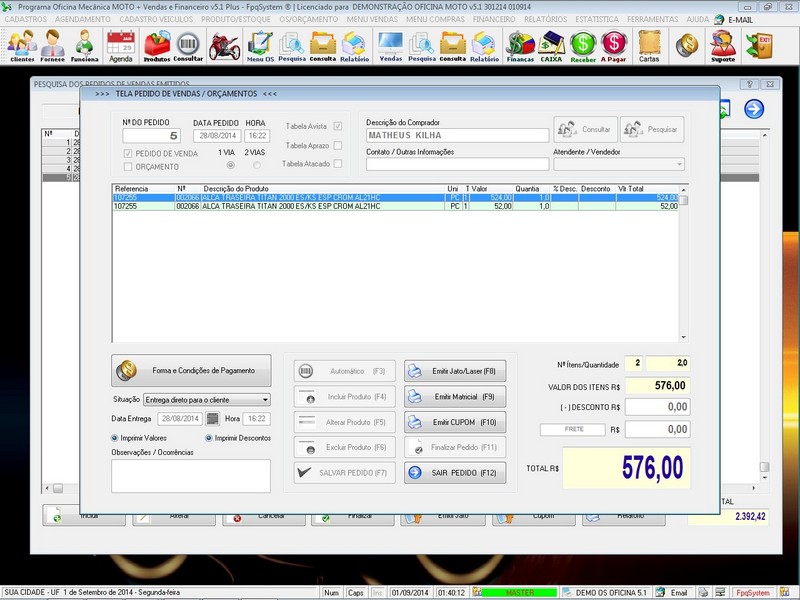This screenshot has height=600, width=800.
Task: Open the motorcycle vehicle register icon
Action: (224, 46)
